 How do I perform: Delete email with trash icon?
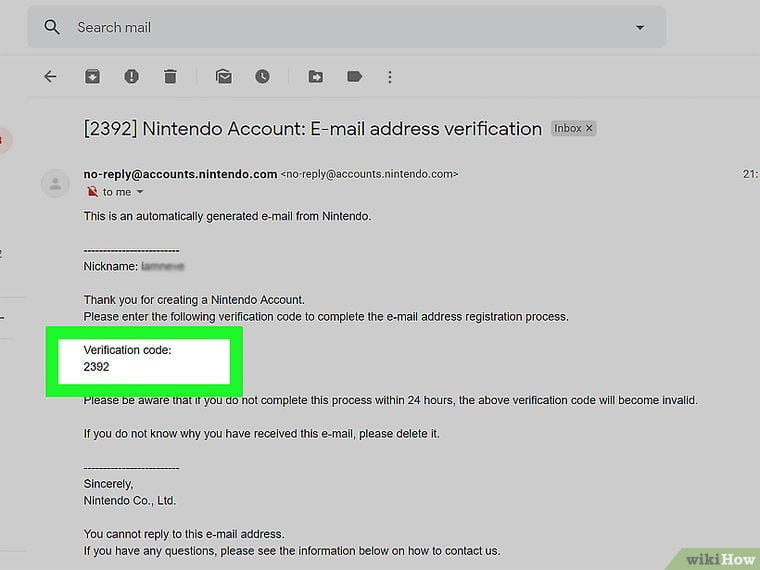pos(170,77)
